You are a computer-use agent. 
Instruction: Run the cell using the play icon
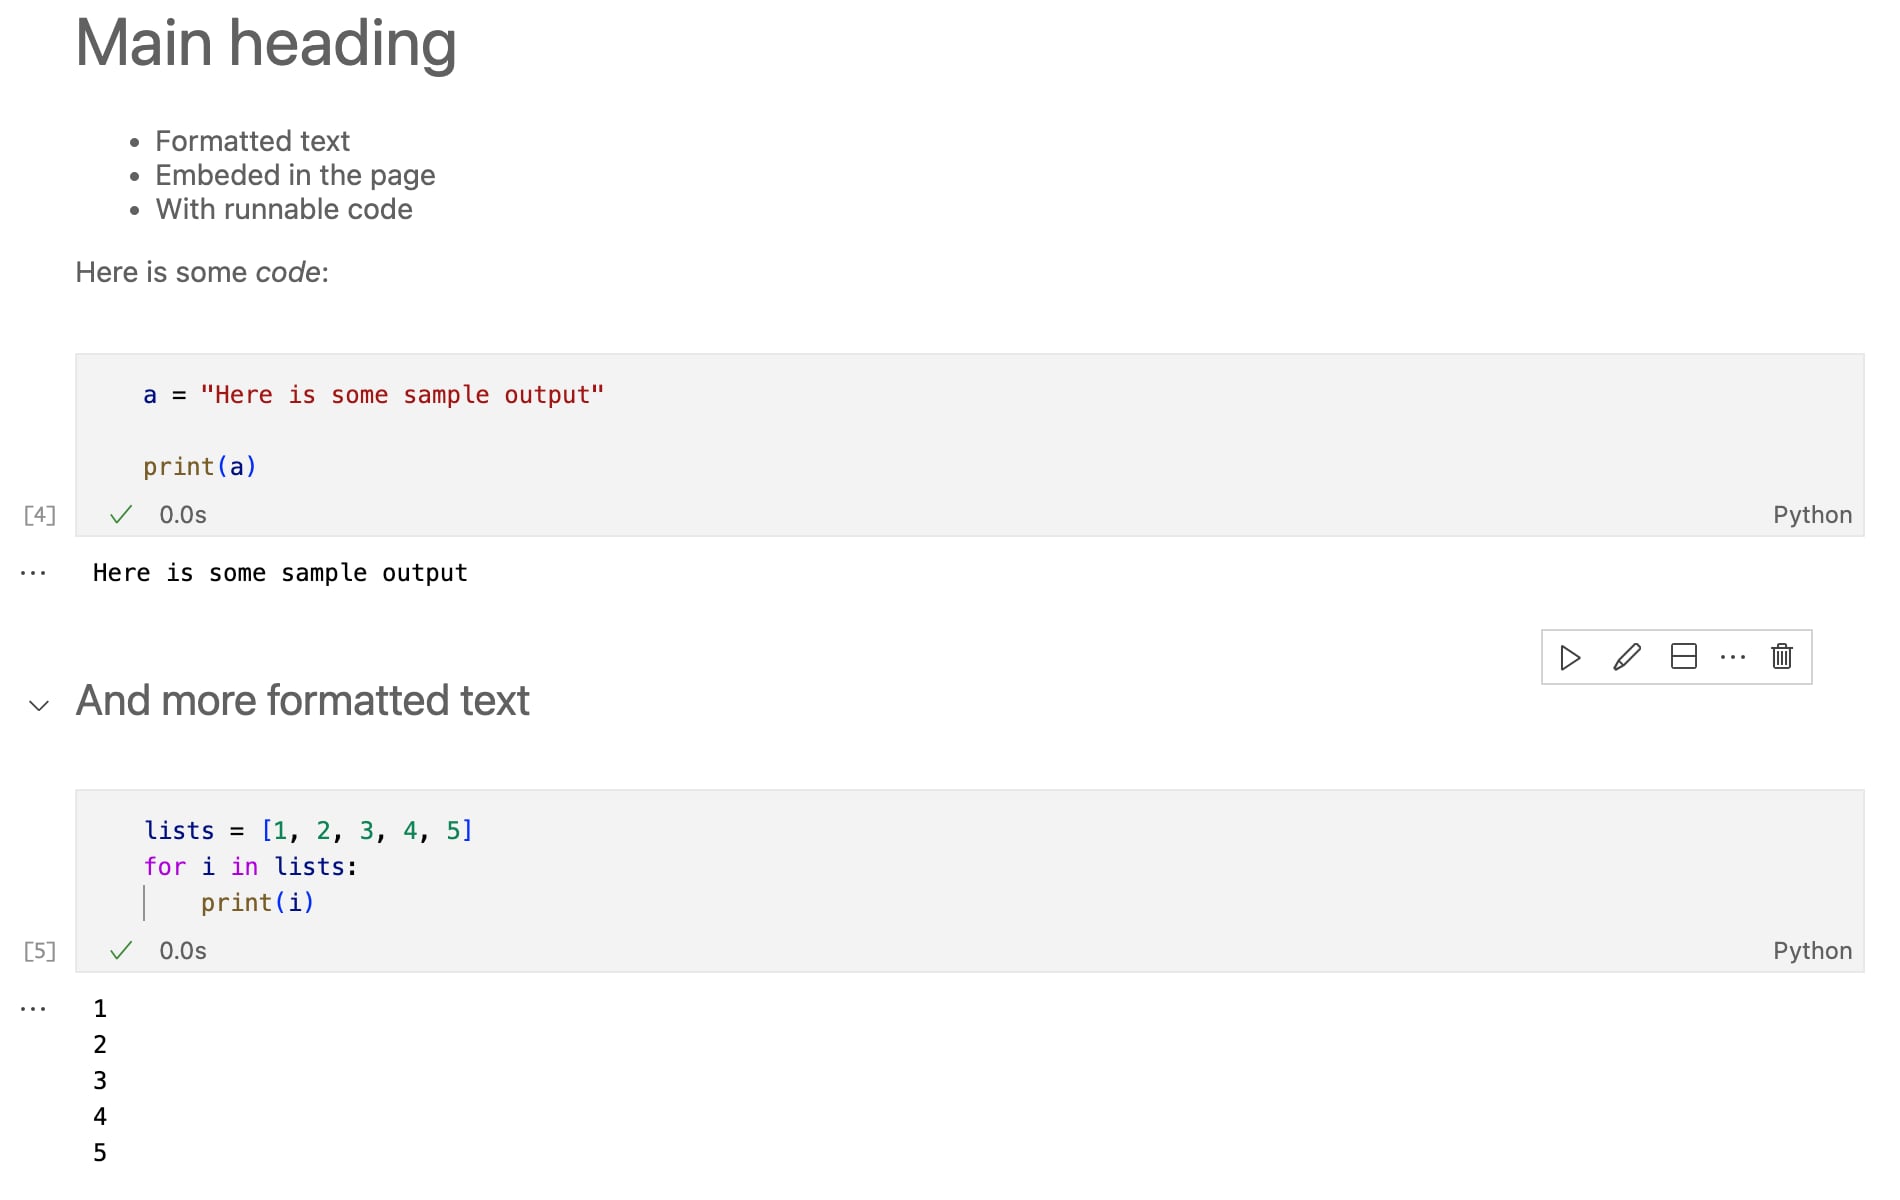click(x=1570, y=657)
